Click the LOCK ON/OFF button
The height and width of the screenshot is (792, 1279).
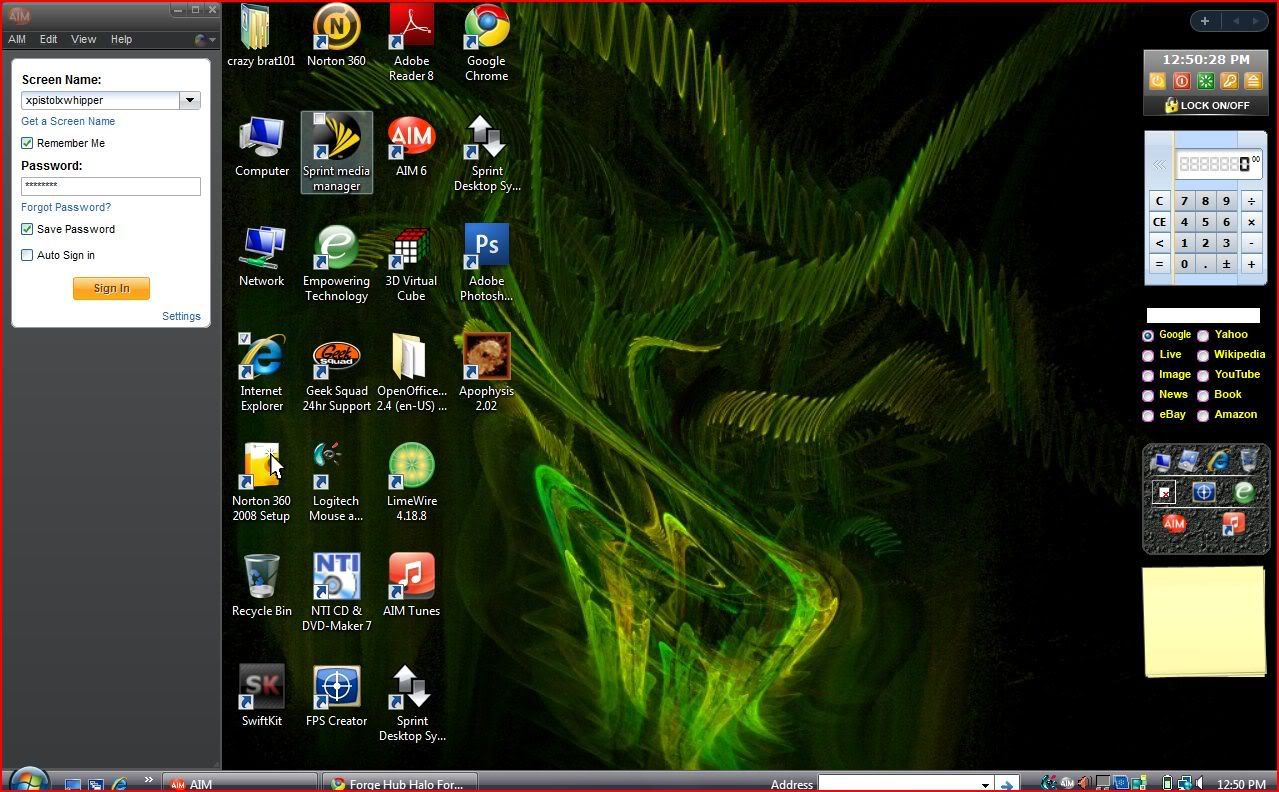pos(1206,105)
